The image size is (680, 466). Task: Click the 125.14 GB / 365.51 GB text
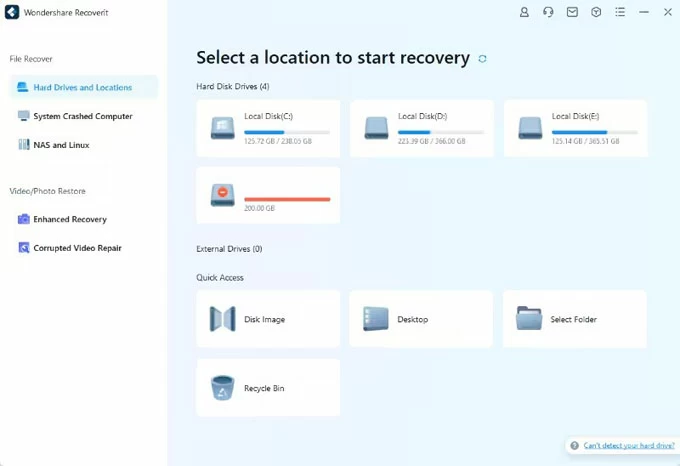coord(585,141)
